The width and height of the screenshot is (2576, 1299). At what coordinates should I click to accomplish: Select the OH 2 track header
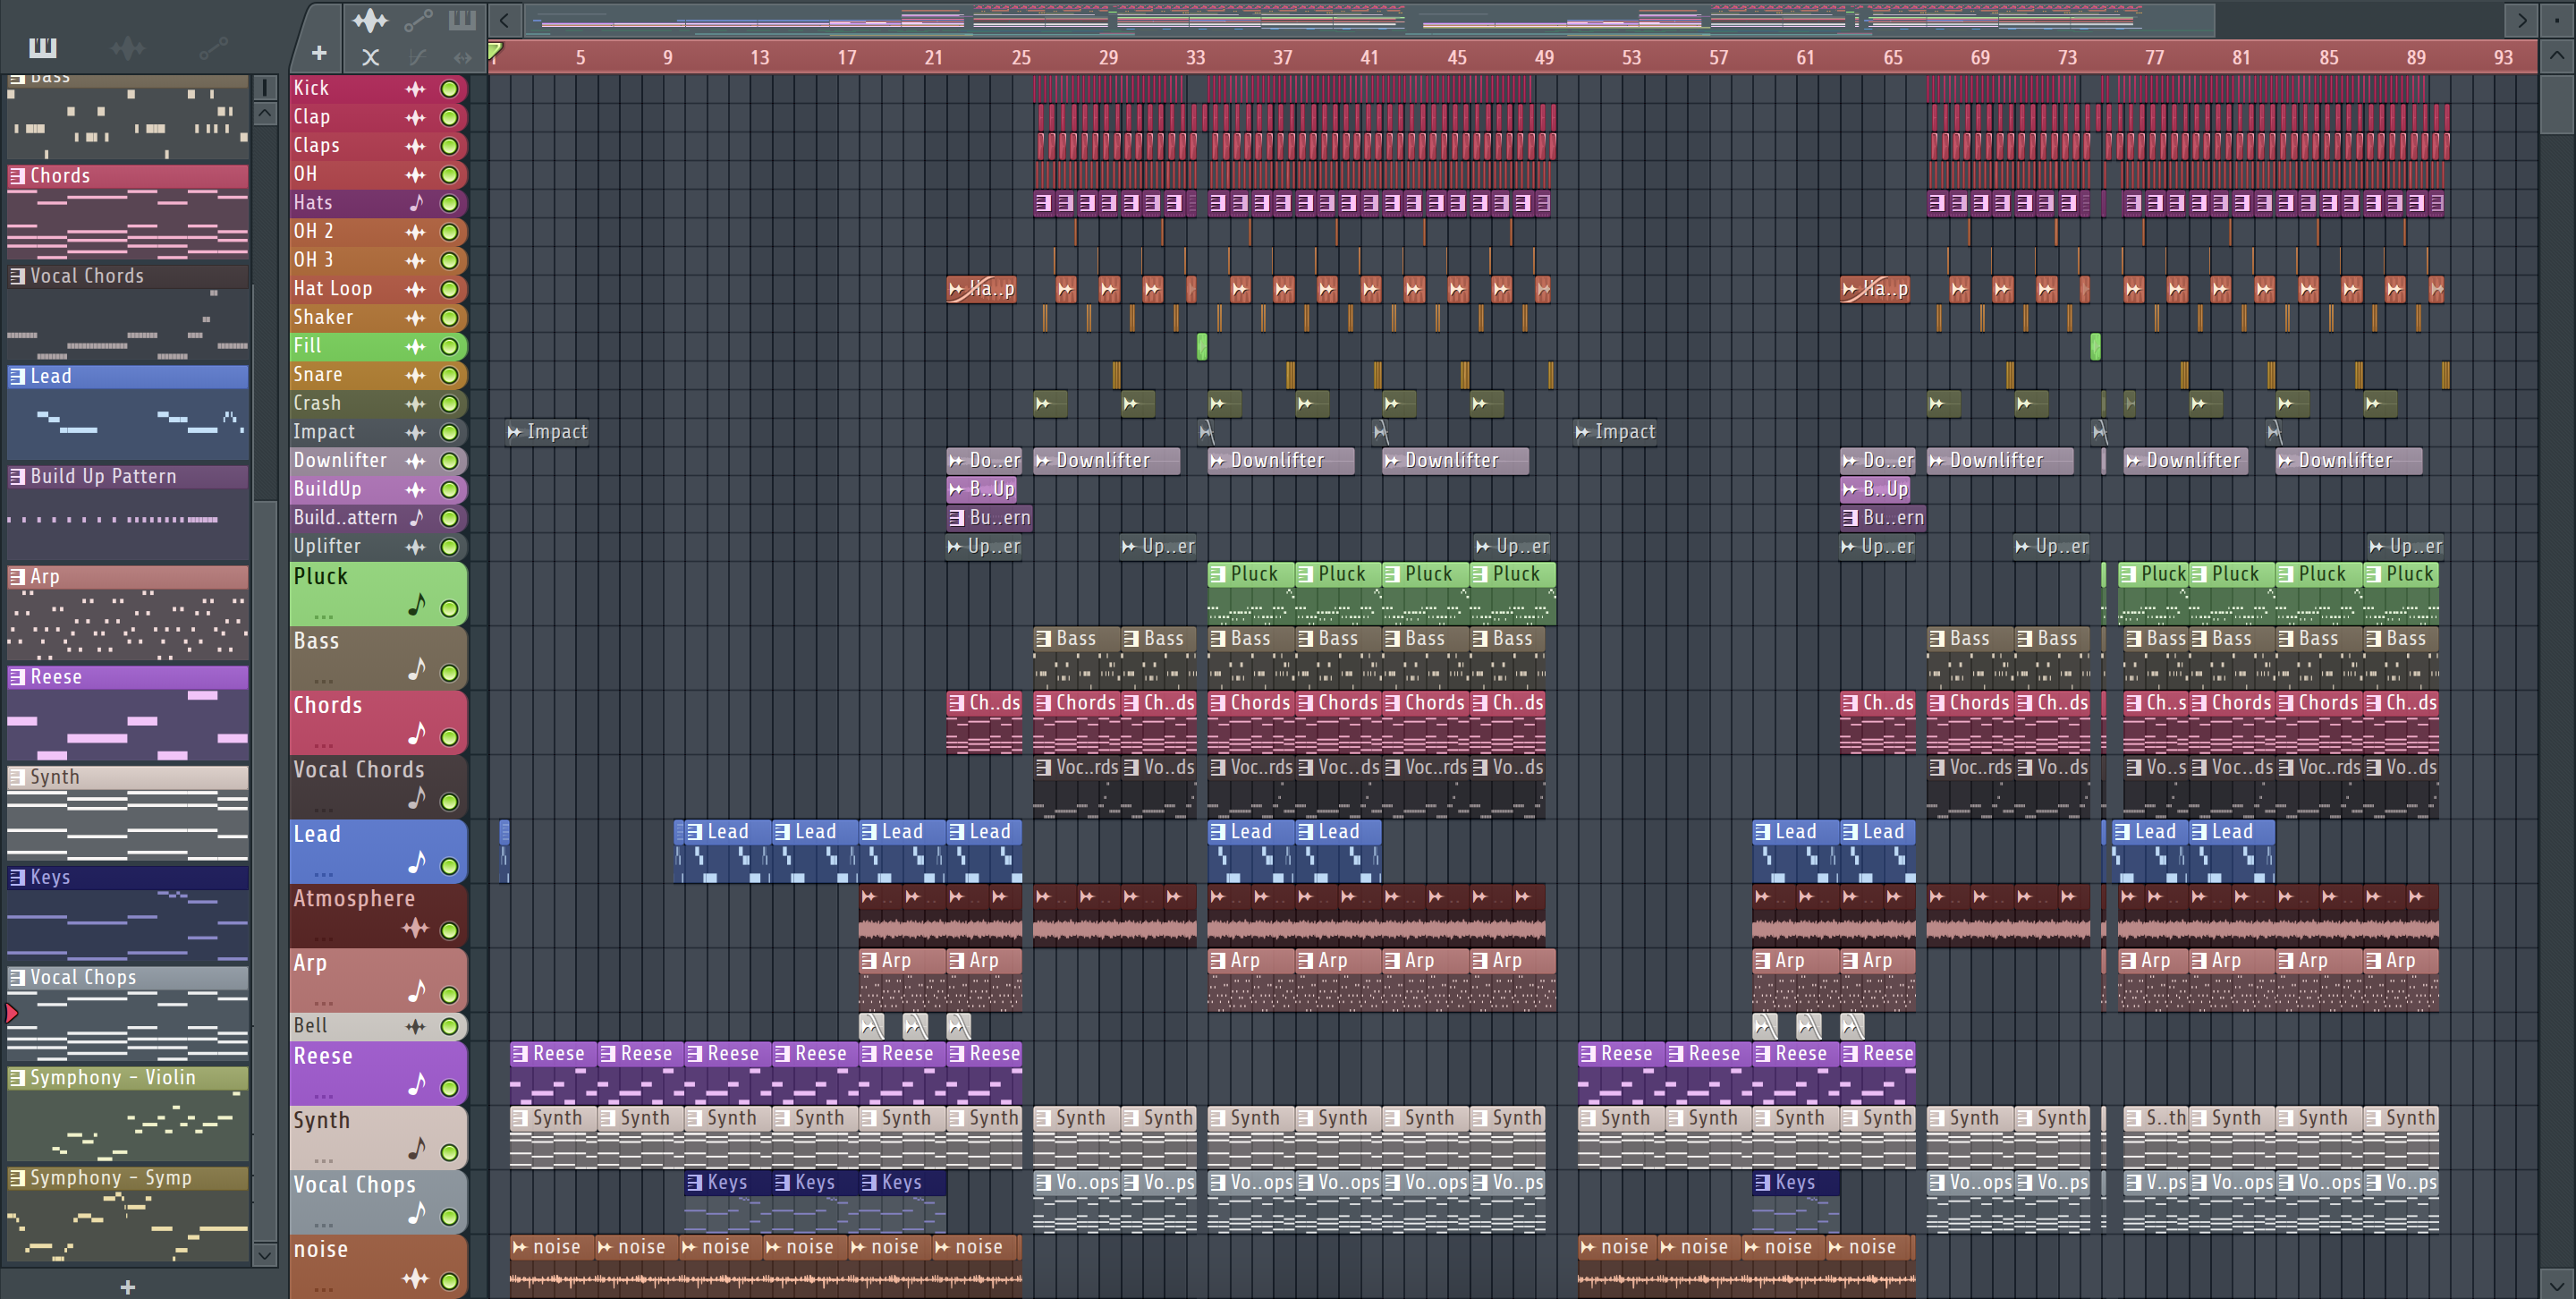(x=379, y=232)
